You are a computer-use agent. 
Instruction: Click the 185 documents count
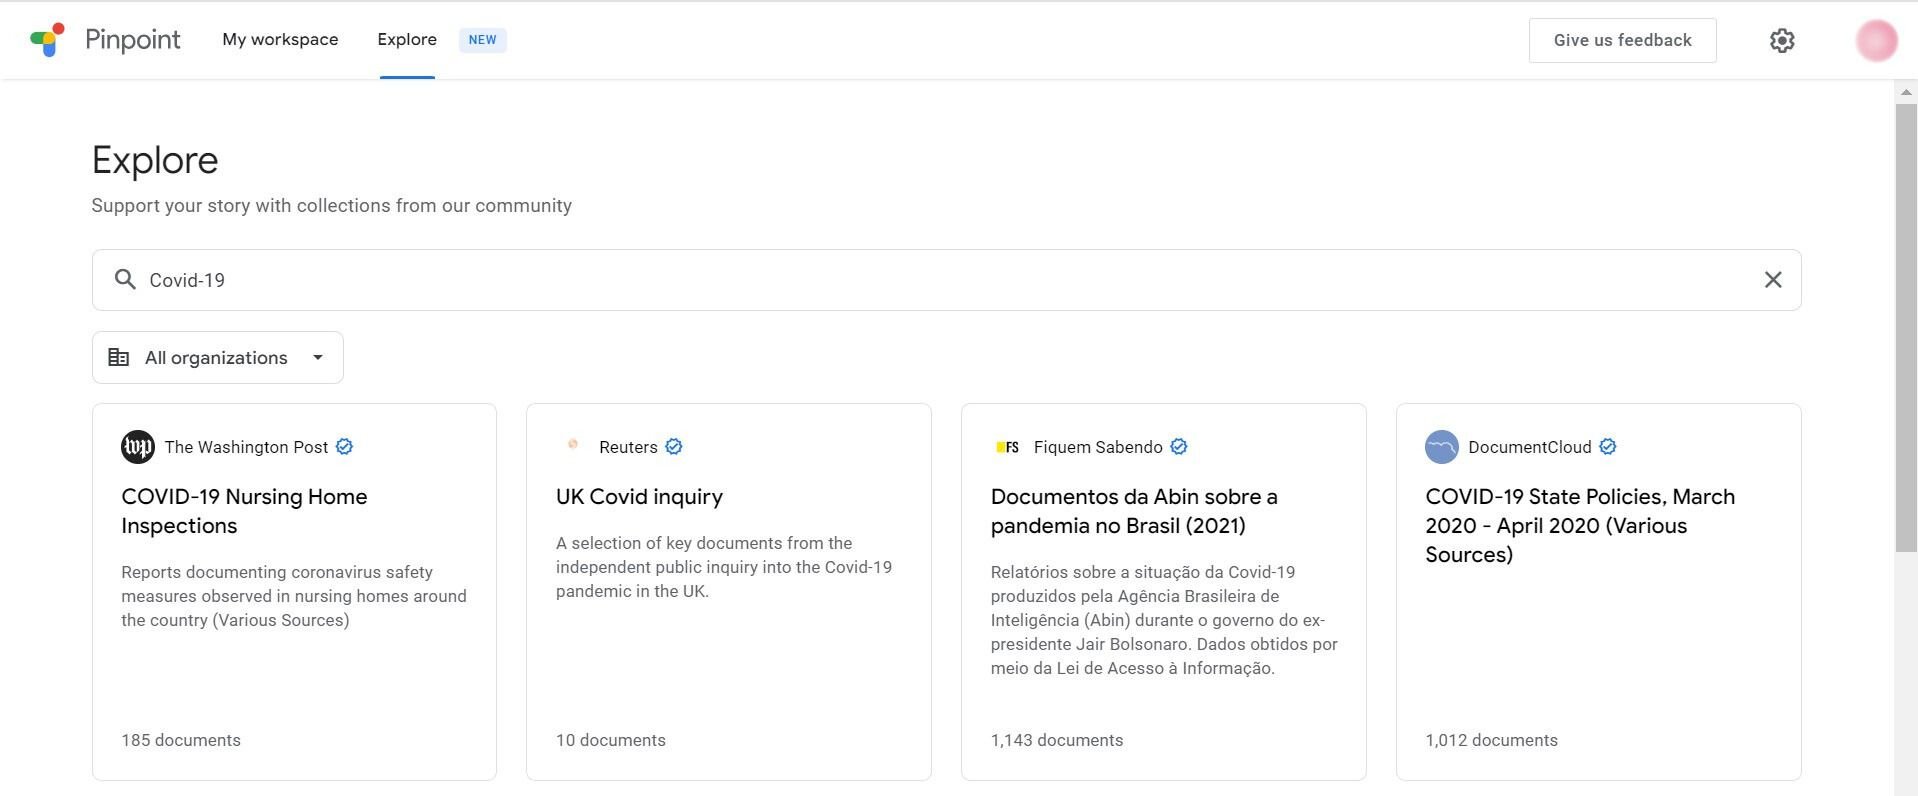point(181,740)
